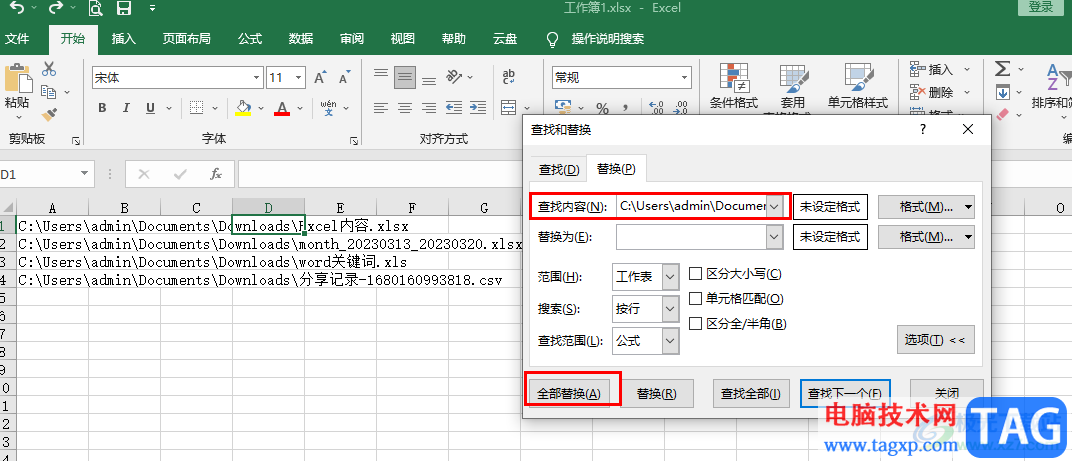Screen dimensions: 1072x461
Task: Apply Underline formatting
Action: (150, 107)
